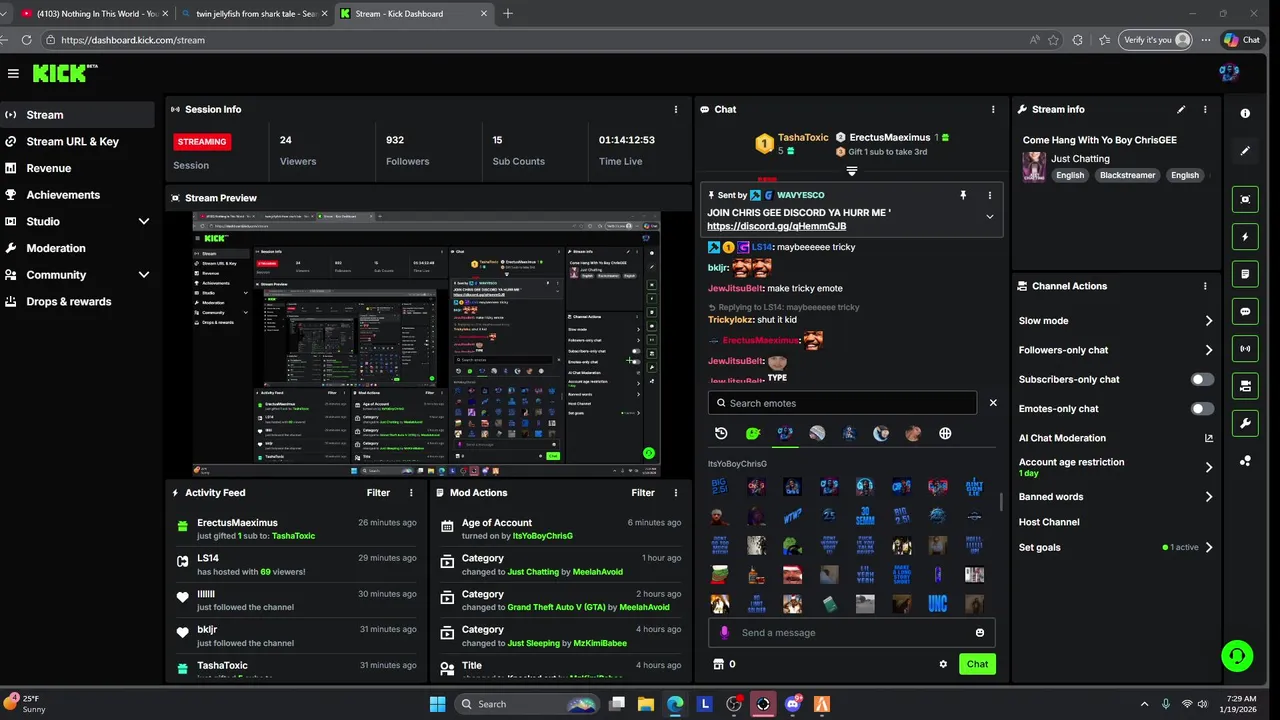The width and height of the screenshot is (1280, 720).
Task: Open Account age restriction options arrow
Action: (1208, 467)
